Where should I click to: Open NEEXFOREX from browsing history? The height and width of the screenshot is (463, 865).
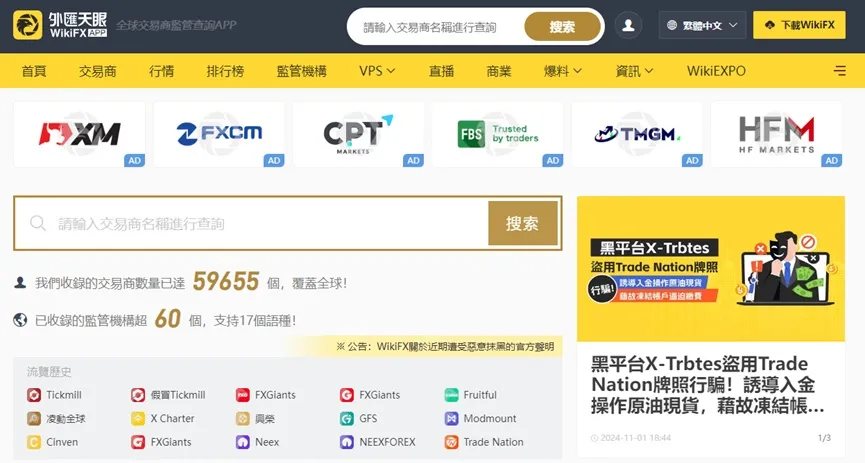pos(387,442)
